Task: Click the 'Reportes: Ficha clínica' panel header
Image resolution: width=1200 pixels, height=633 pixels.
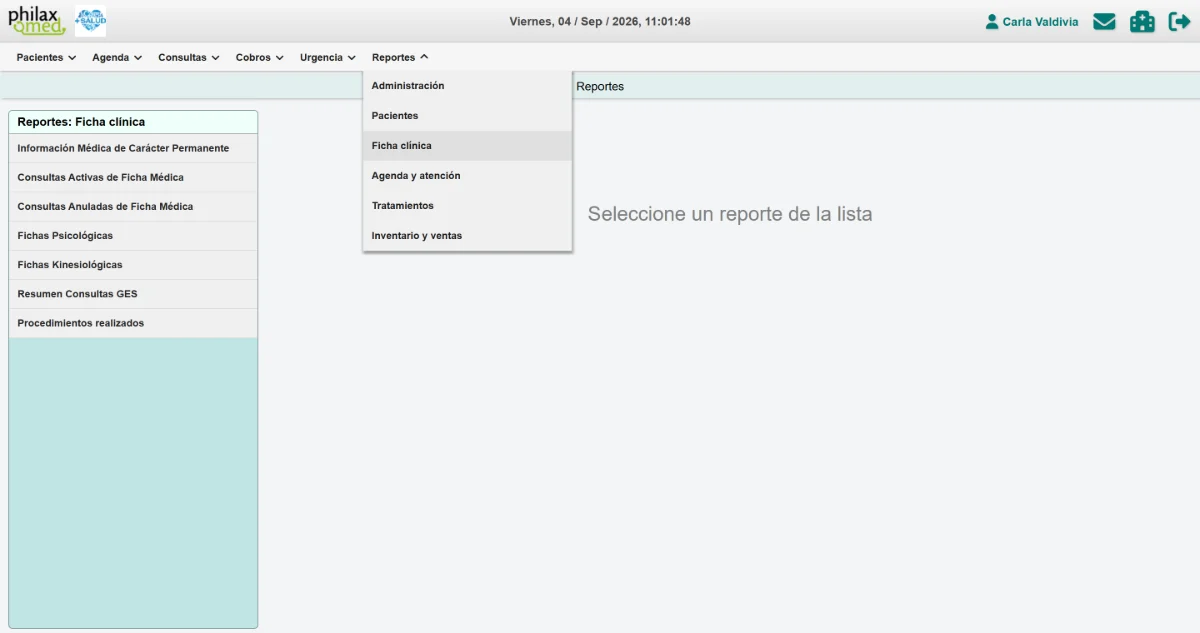Action: pyautogui.click(x=133, y=122)
